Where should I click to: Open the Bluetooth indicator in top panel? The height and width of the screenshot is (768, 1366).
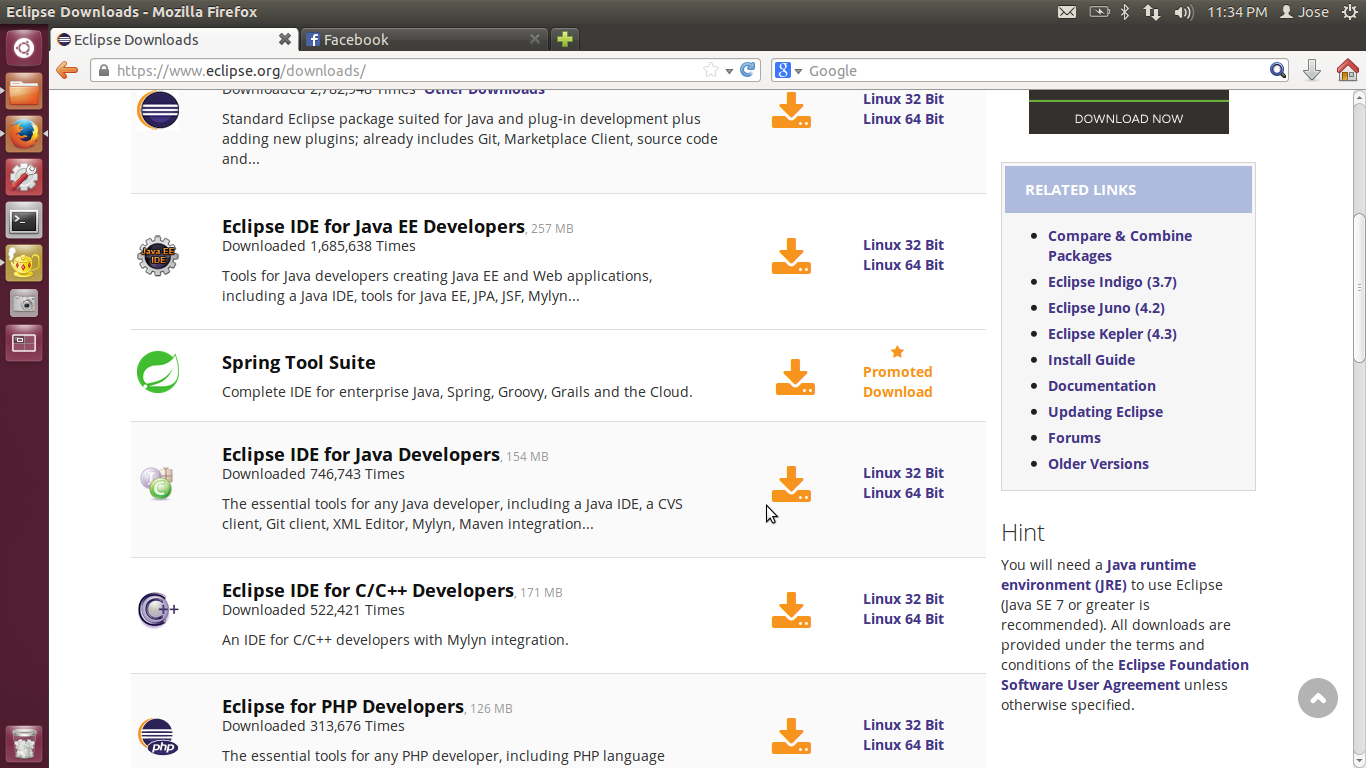(x=1124, y=12)
